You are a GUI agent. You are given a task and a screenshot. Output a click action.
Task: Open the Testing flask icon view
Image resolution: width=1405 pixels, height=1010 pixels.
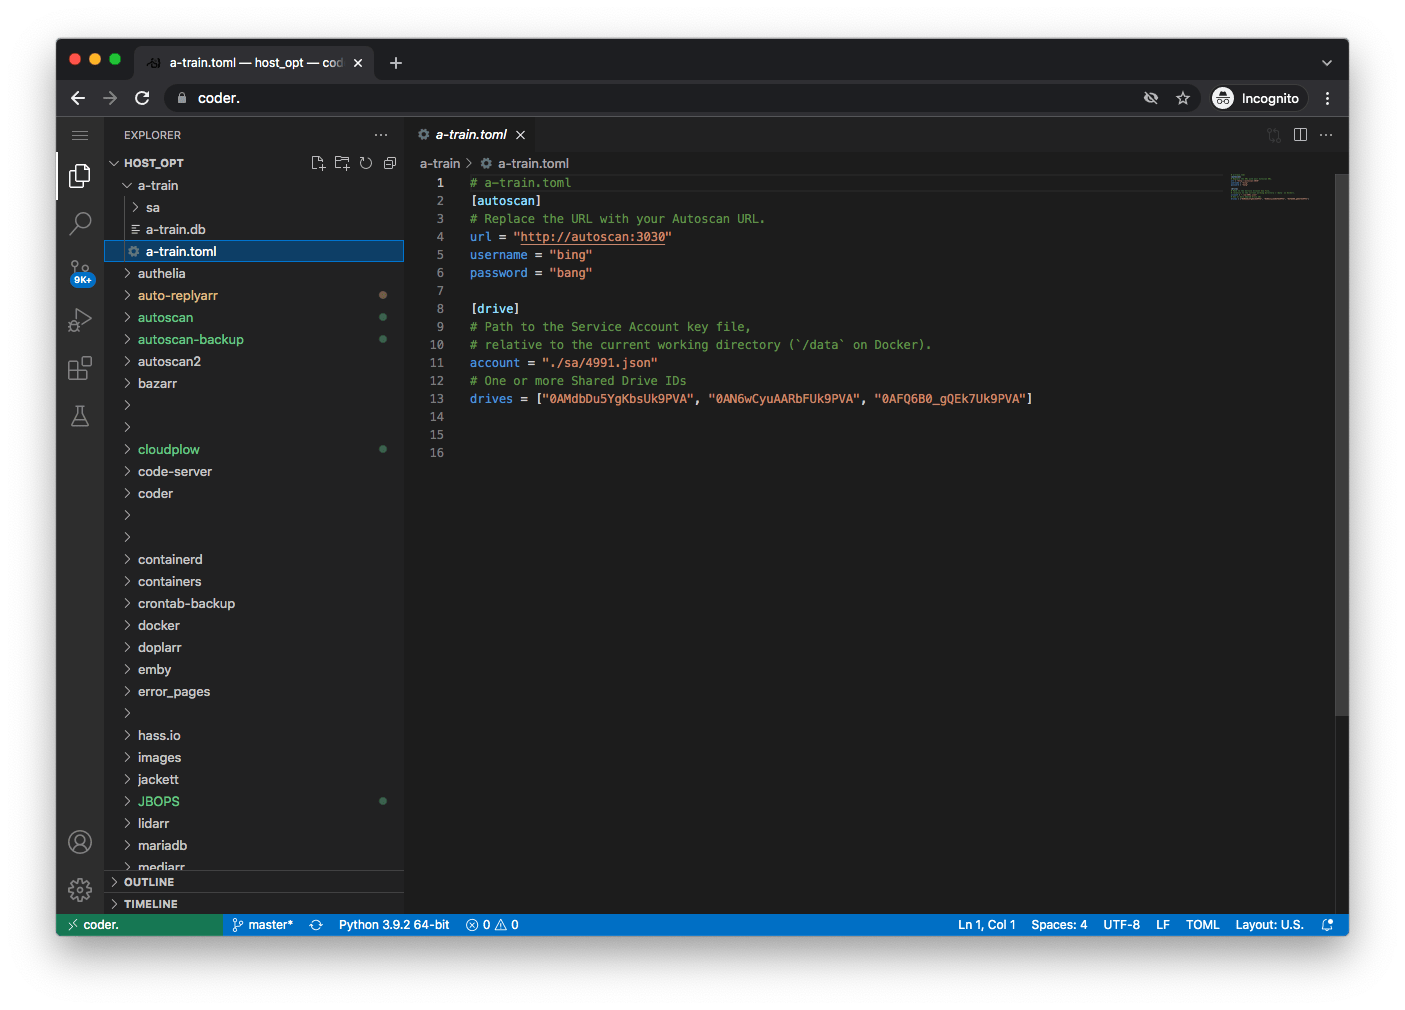pos(80,416)
